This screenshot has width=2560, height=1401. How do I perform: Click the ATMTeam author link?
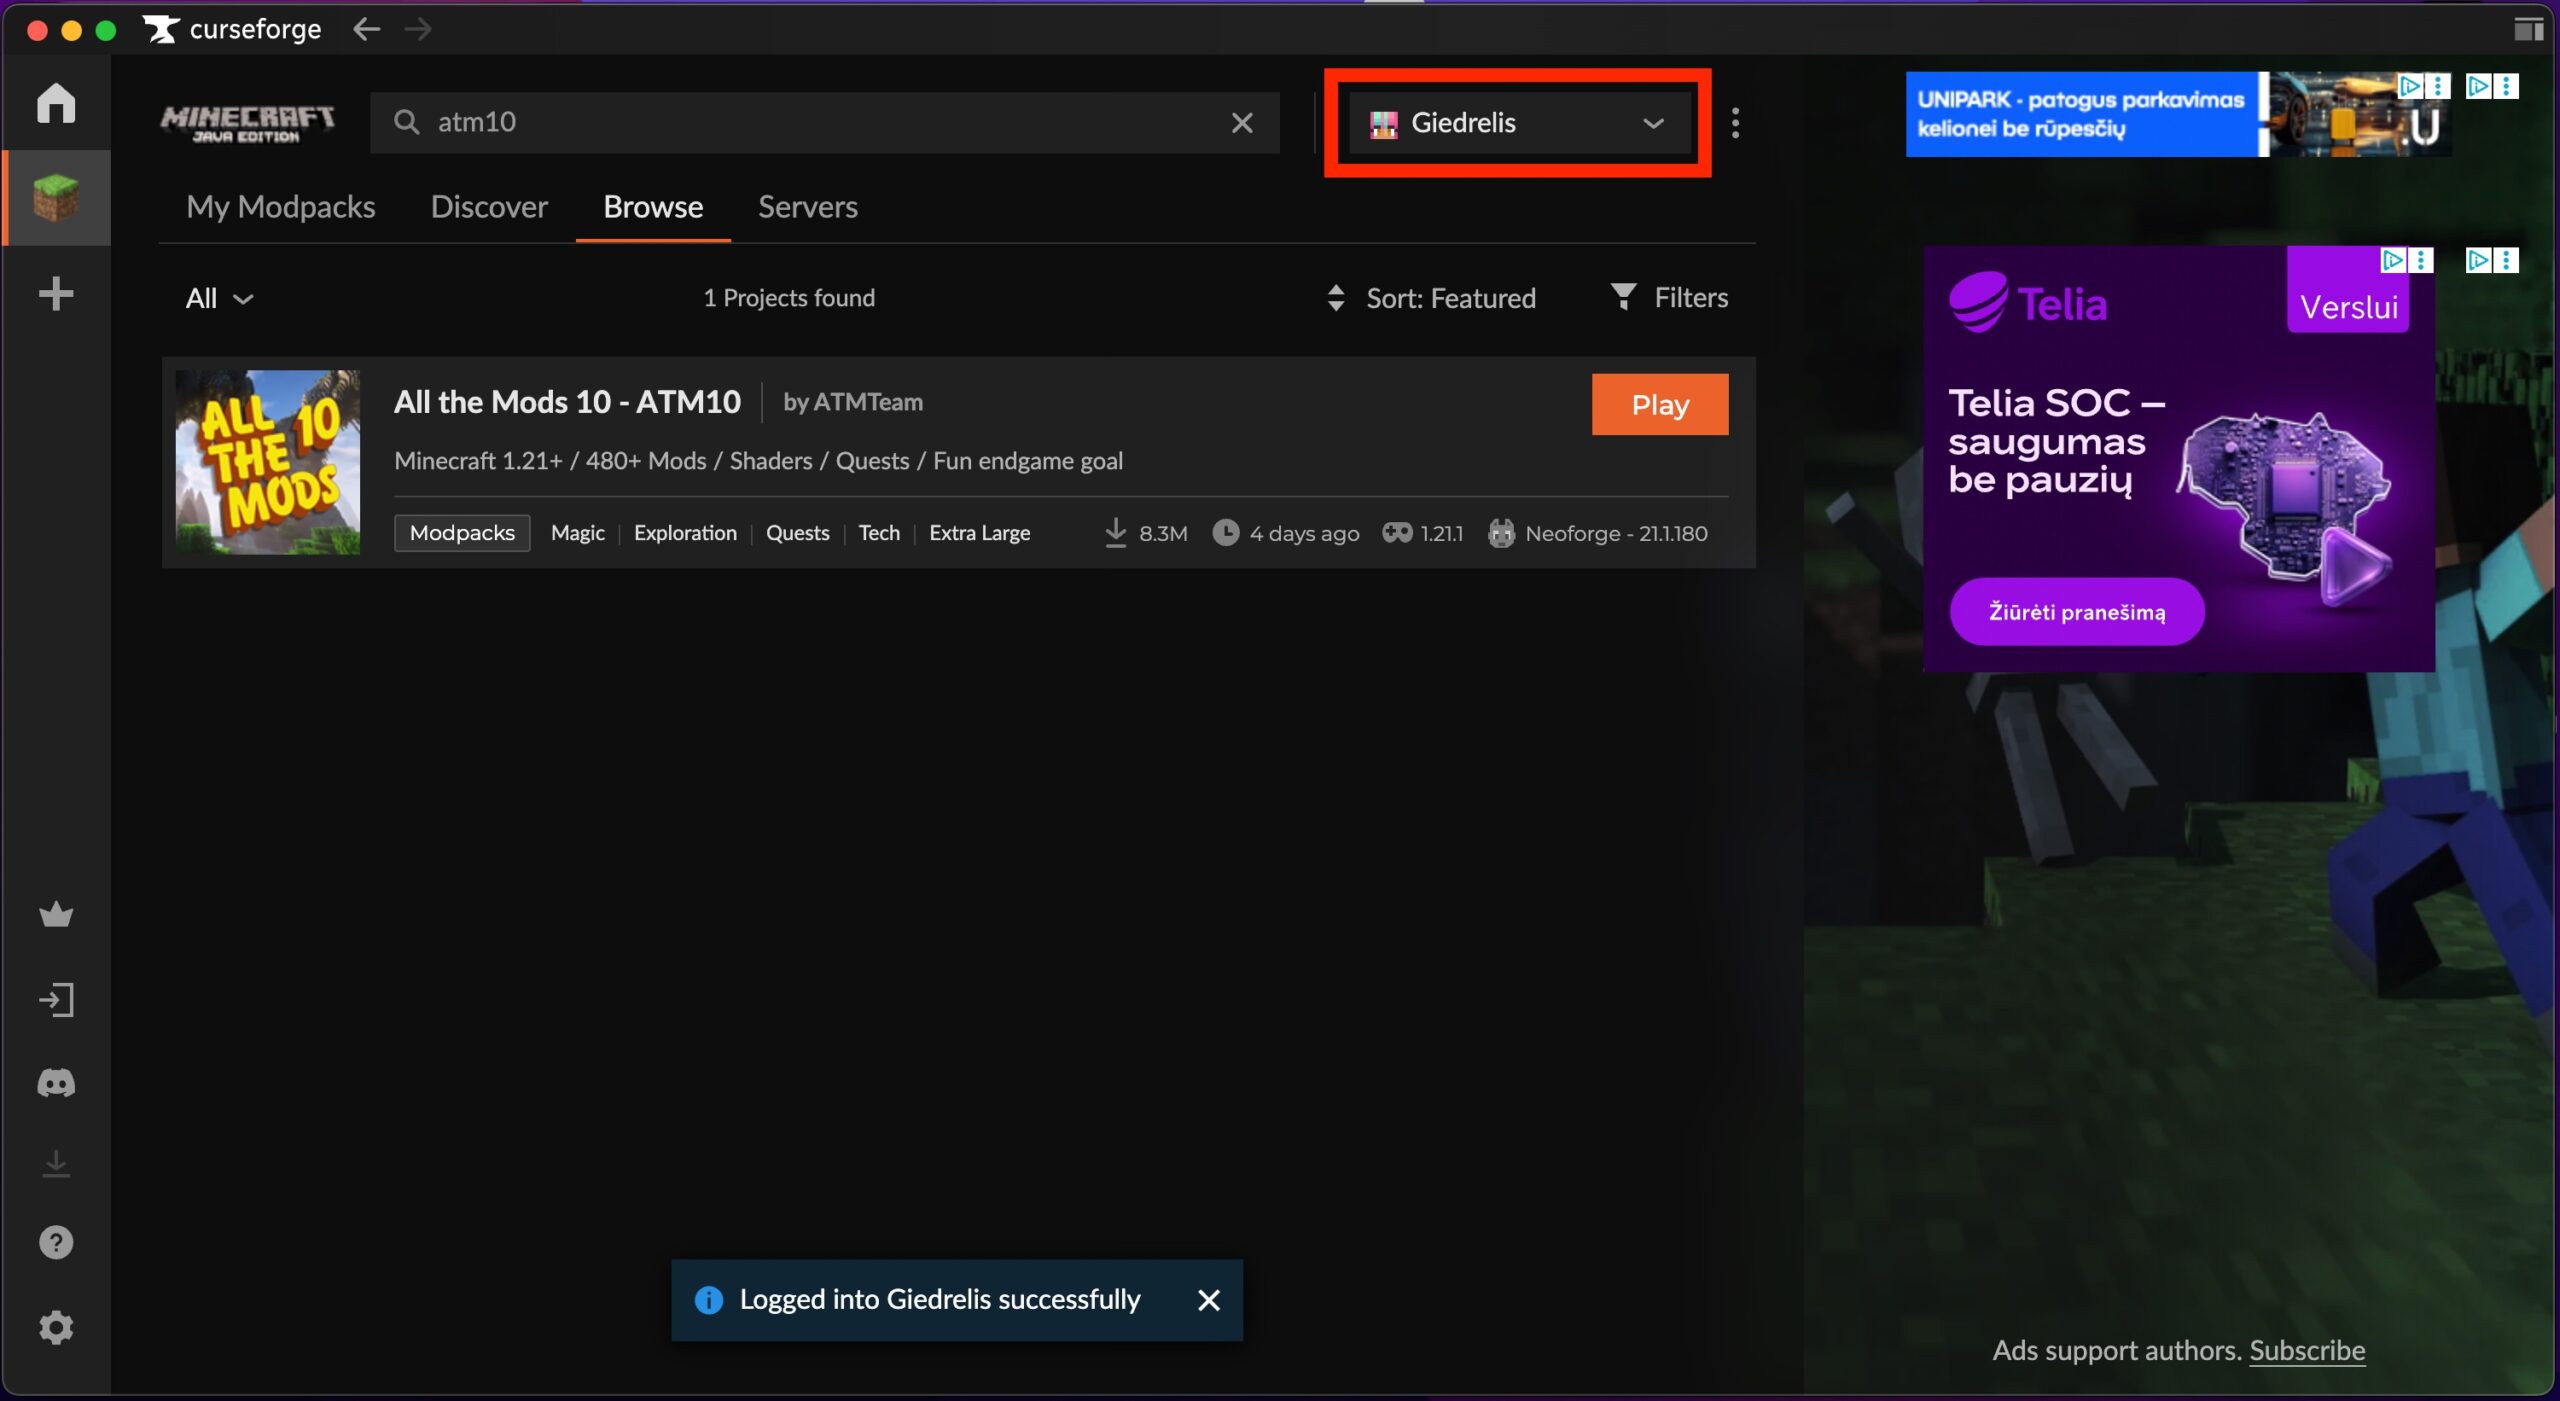tap(868, 401)
